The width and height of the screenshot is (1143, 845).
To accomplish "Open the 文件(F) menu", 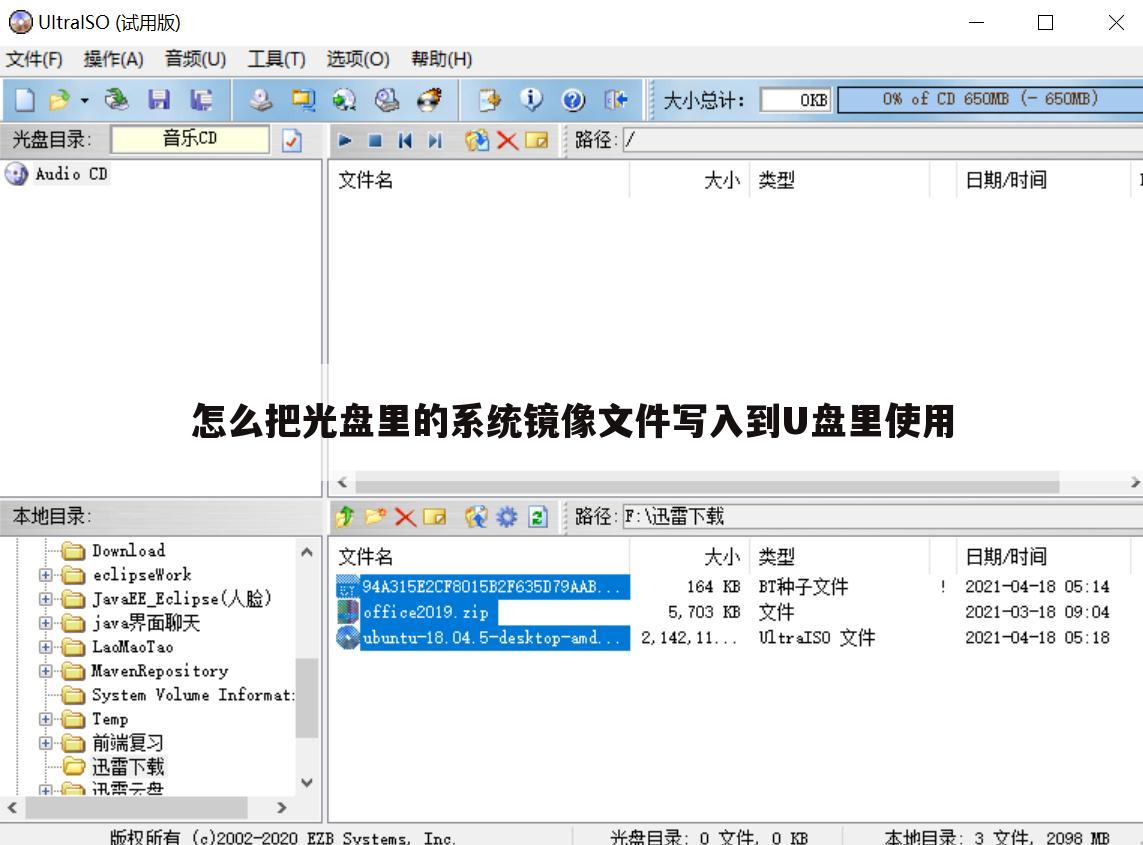I will point(34,59).
